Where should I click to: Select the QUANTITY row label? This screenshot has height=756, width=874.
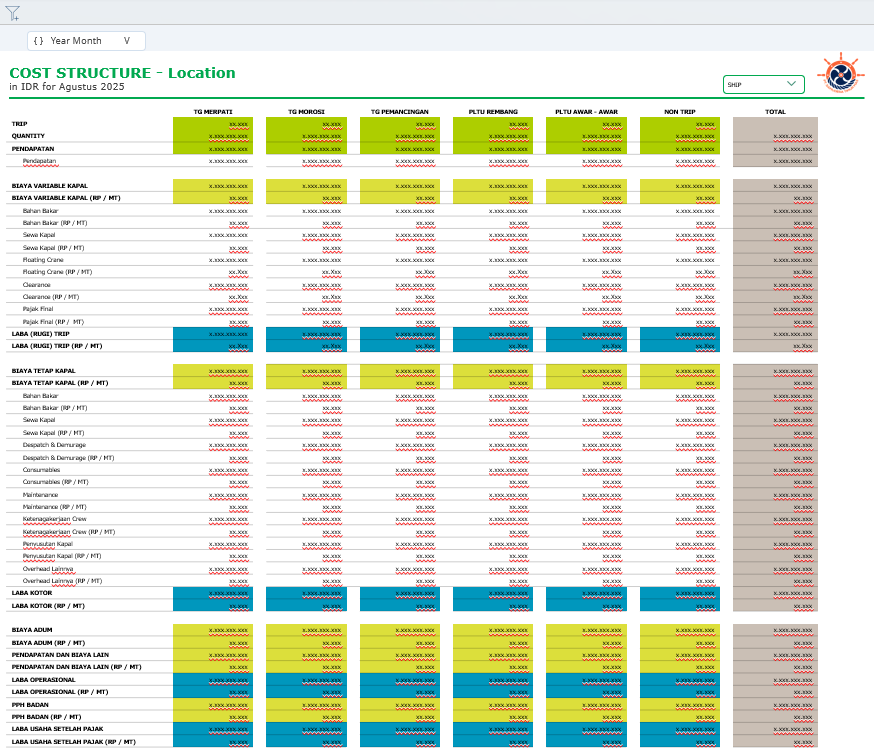28,136
